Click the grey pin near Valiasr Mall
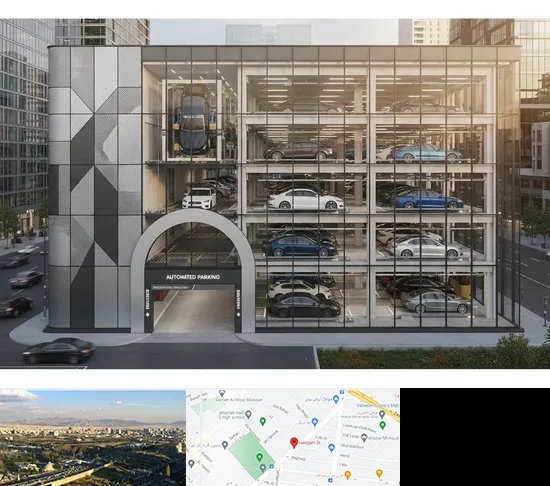The width and height of the screenshot is (550, 486). (382, 414)
